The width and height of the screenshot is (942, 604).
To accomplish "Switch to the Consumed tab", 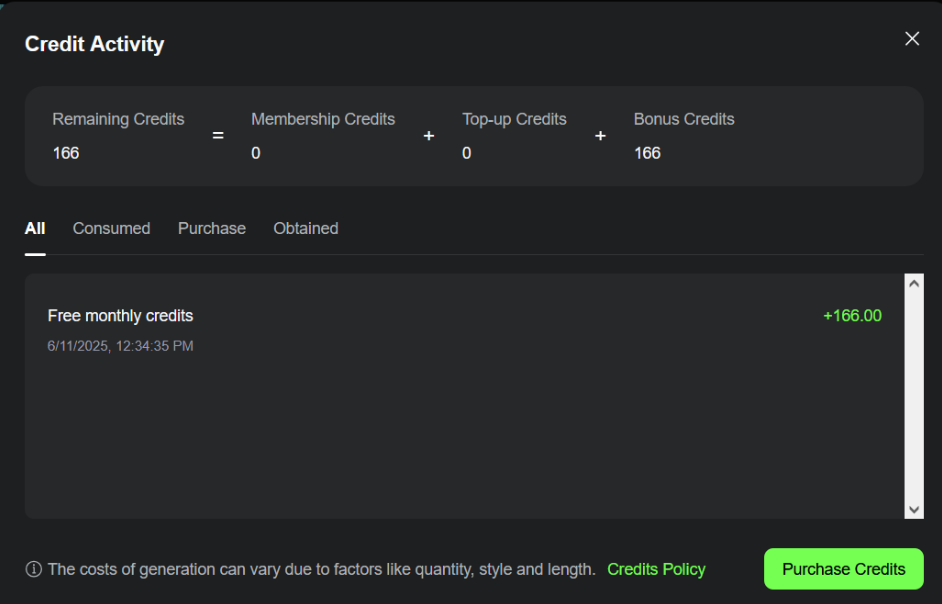I will (x=111, y=228).
